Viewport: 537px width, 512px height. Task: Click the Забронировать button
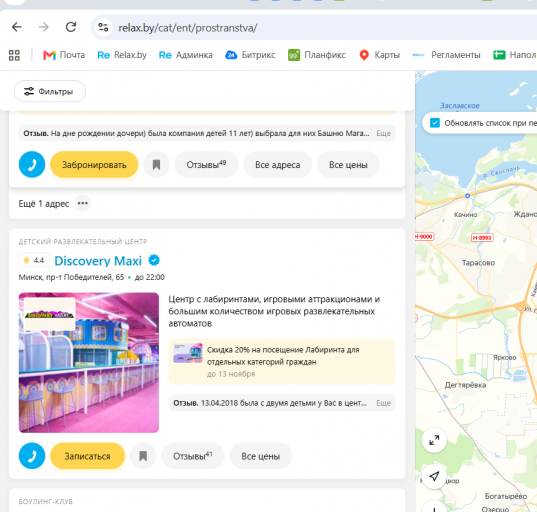pyautogui.click(x=94, y=164)
